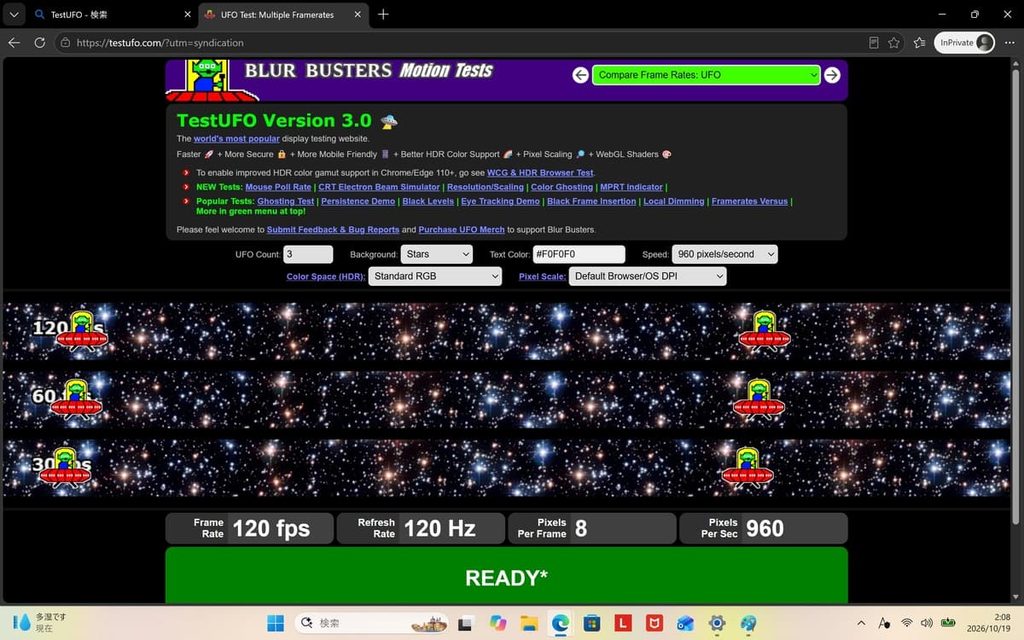
Task: Click the browser address bar URL
Action: tap(160, 42)
